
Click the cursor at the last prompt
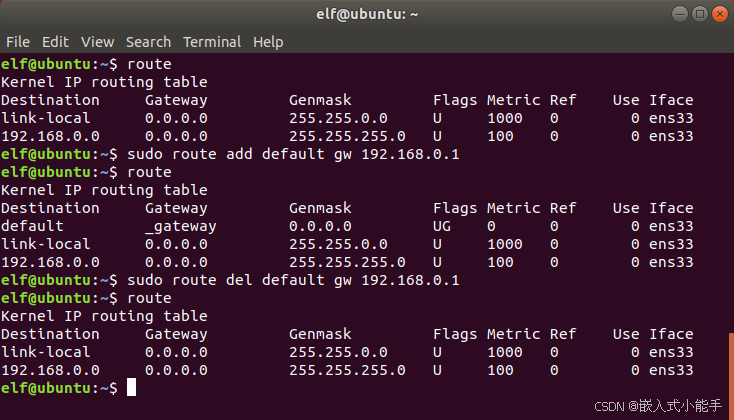coord(132,388)
